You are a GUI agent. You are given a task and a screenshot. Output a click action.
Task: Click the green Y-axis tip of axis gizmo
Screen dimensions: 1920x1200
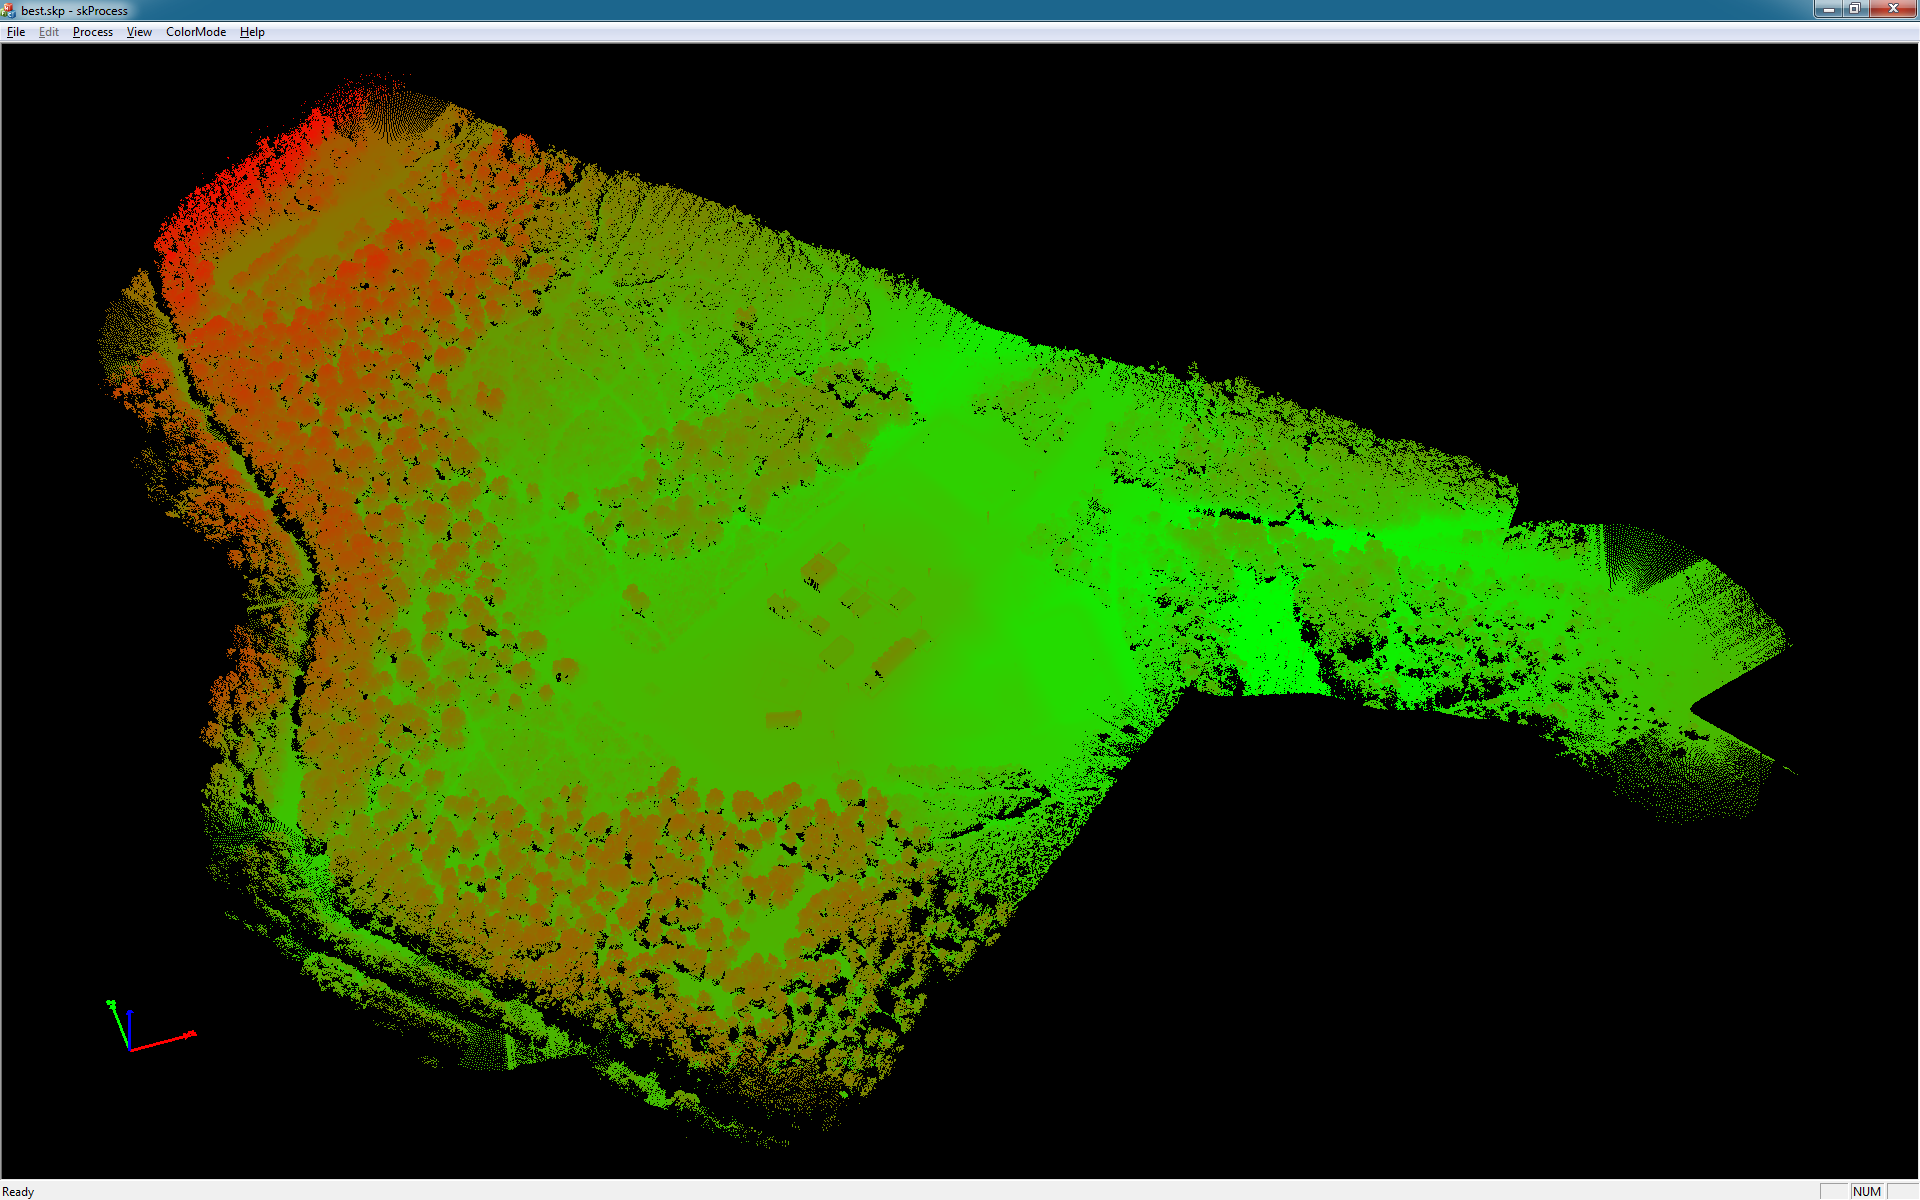tap(111, 1003)
